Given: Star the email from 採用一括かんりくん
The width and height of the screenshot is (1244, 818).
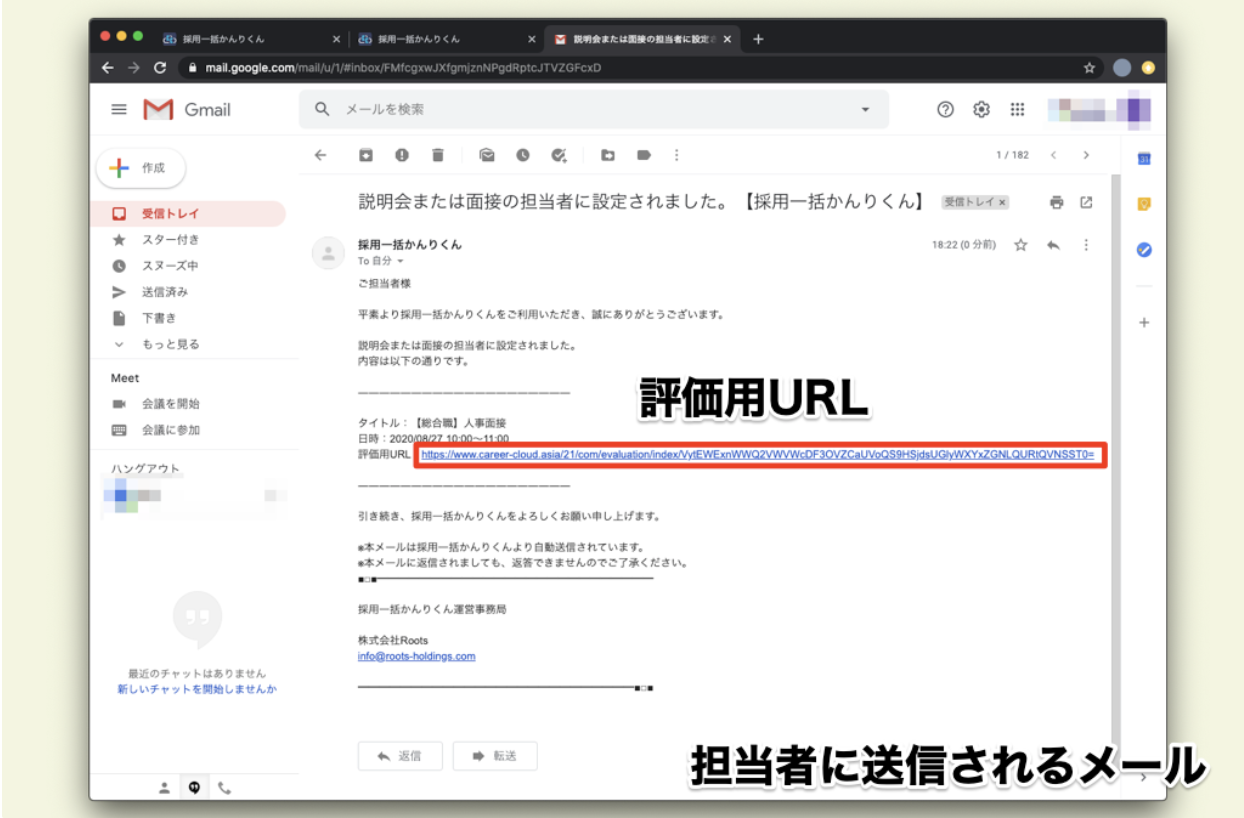Looking at the screenshot, I should (x=1020, y=244).
